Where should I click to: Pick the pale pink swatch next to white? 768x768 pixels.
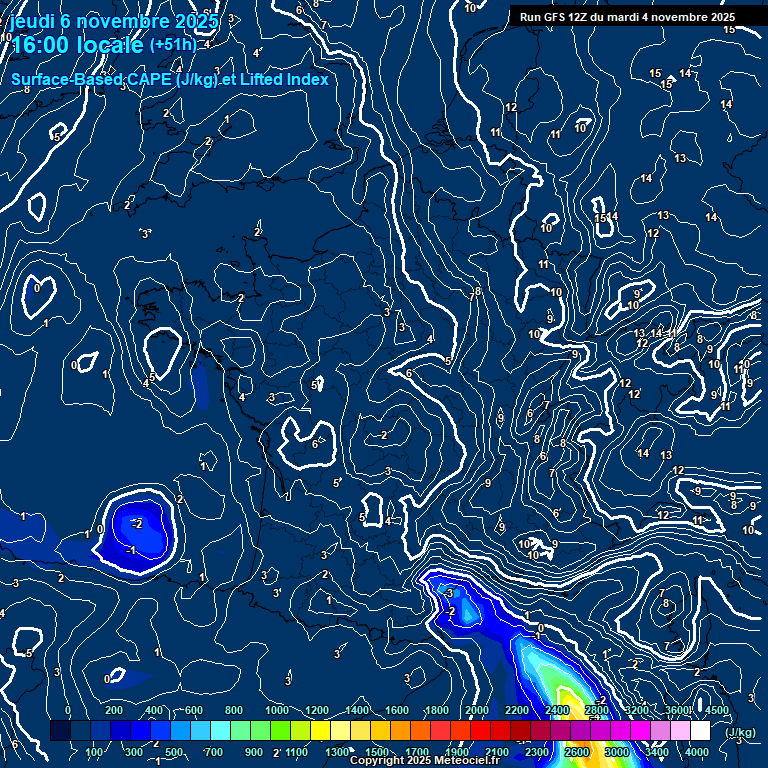pos(680,730)
